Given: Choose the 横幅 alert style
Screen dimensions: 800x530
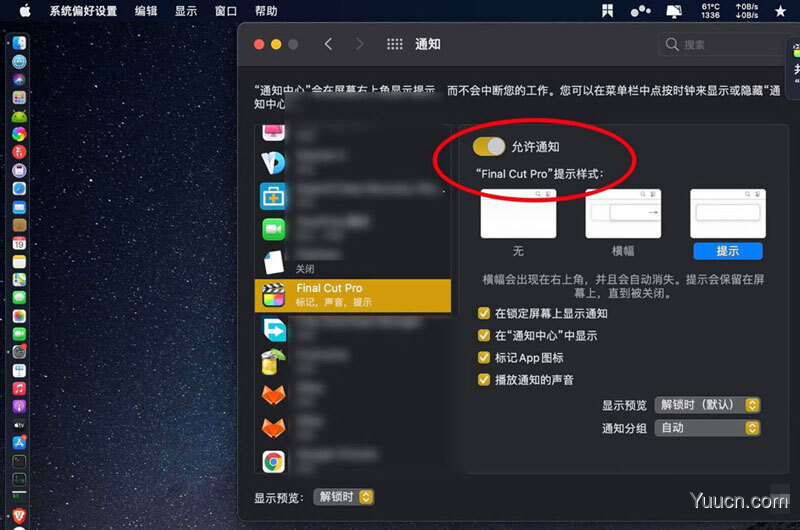Looking at the screenshot, I should [623, 214].
